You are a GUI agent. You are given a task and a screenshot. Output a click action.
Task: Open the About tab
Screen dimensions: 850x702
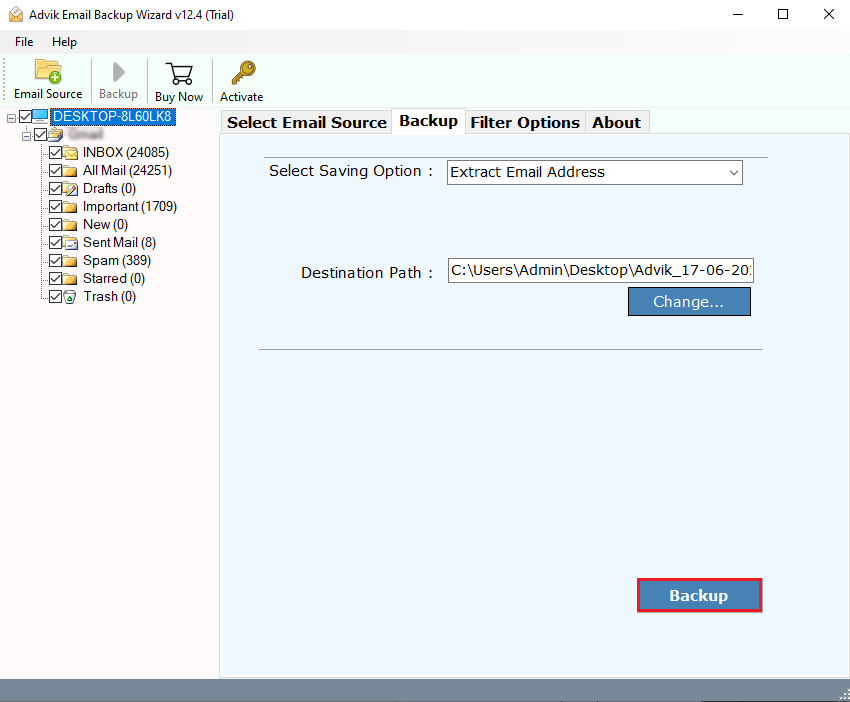616,123
